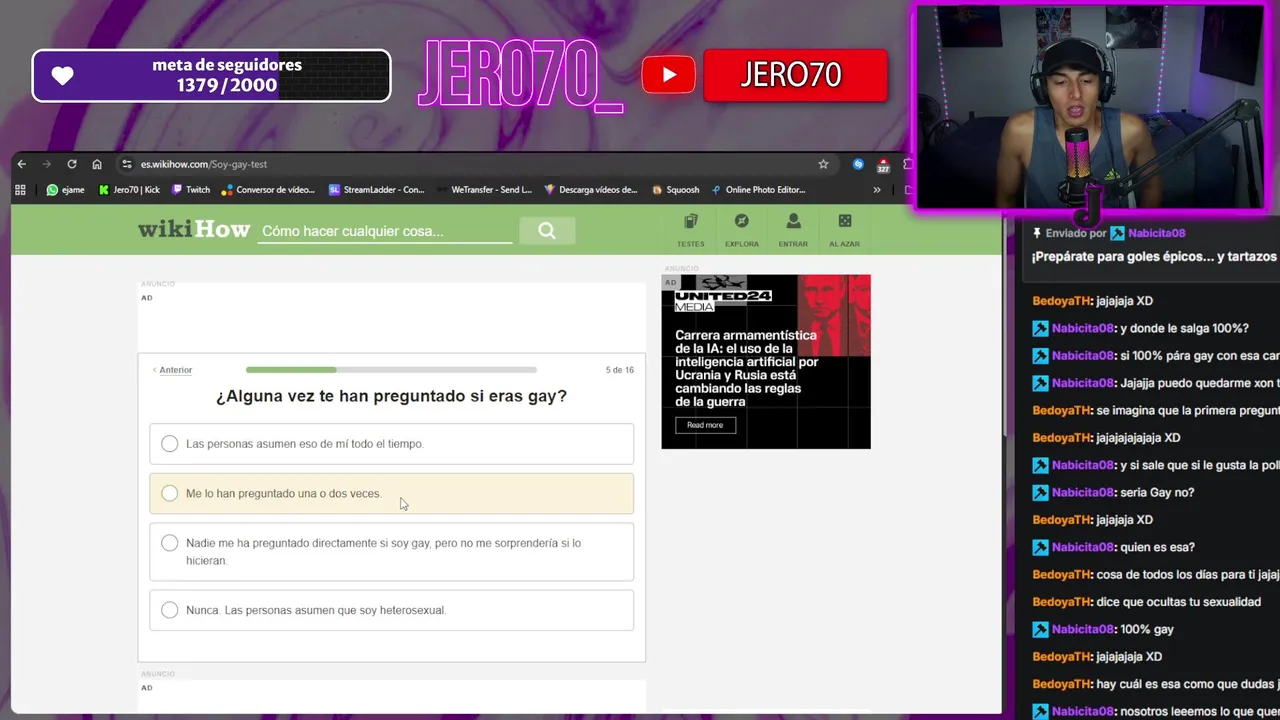Screen dimensions: 1280x720
Task: Select 'Las personas asumen eso de mí' option
Action: tap(391, 444)
